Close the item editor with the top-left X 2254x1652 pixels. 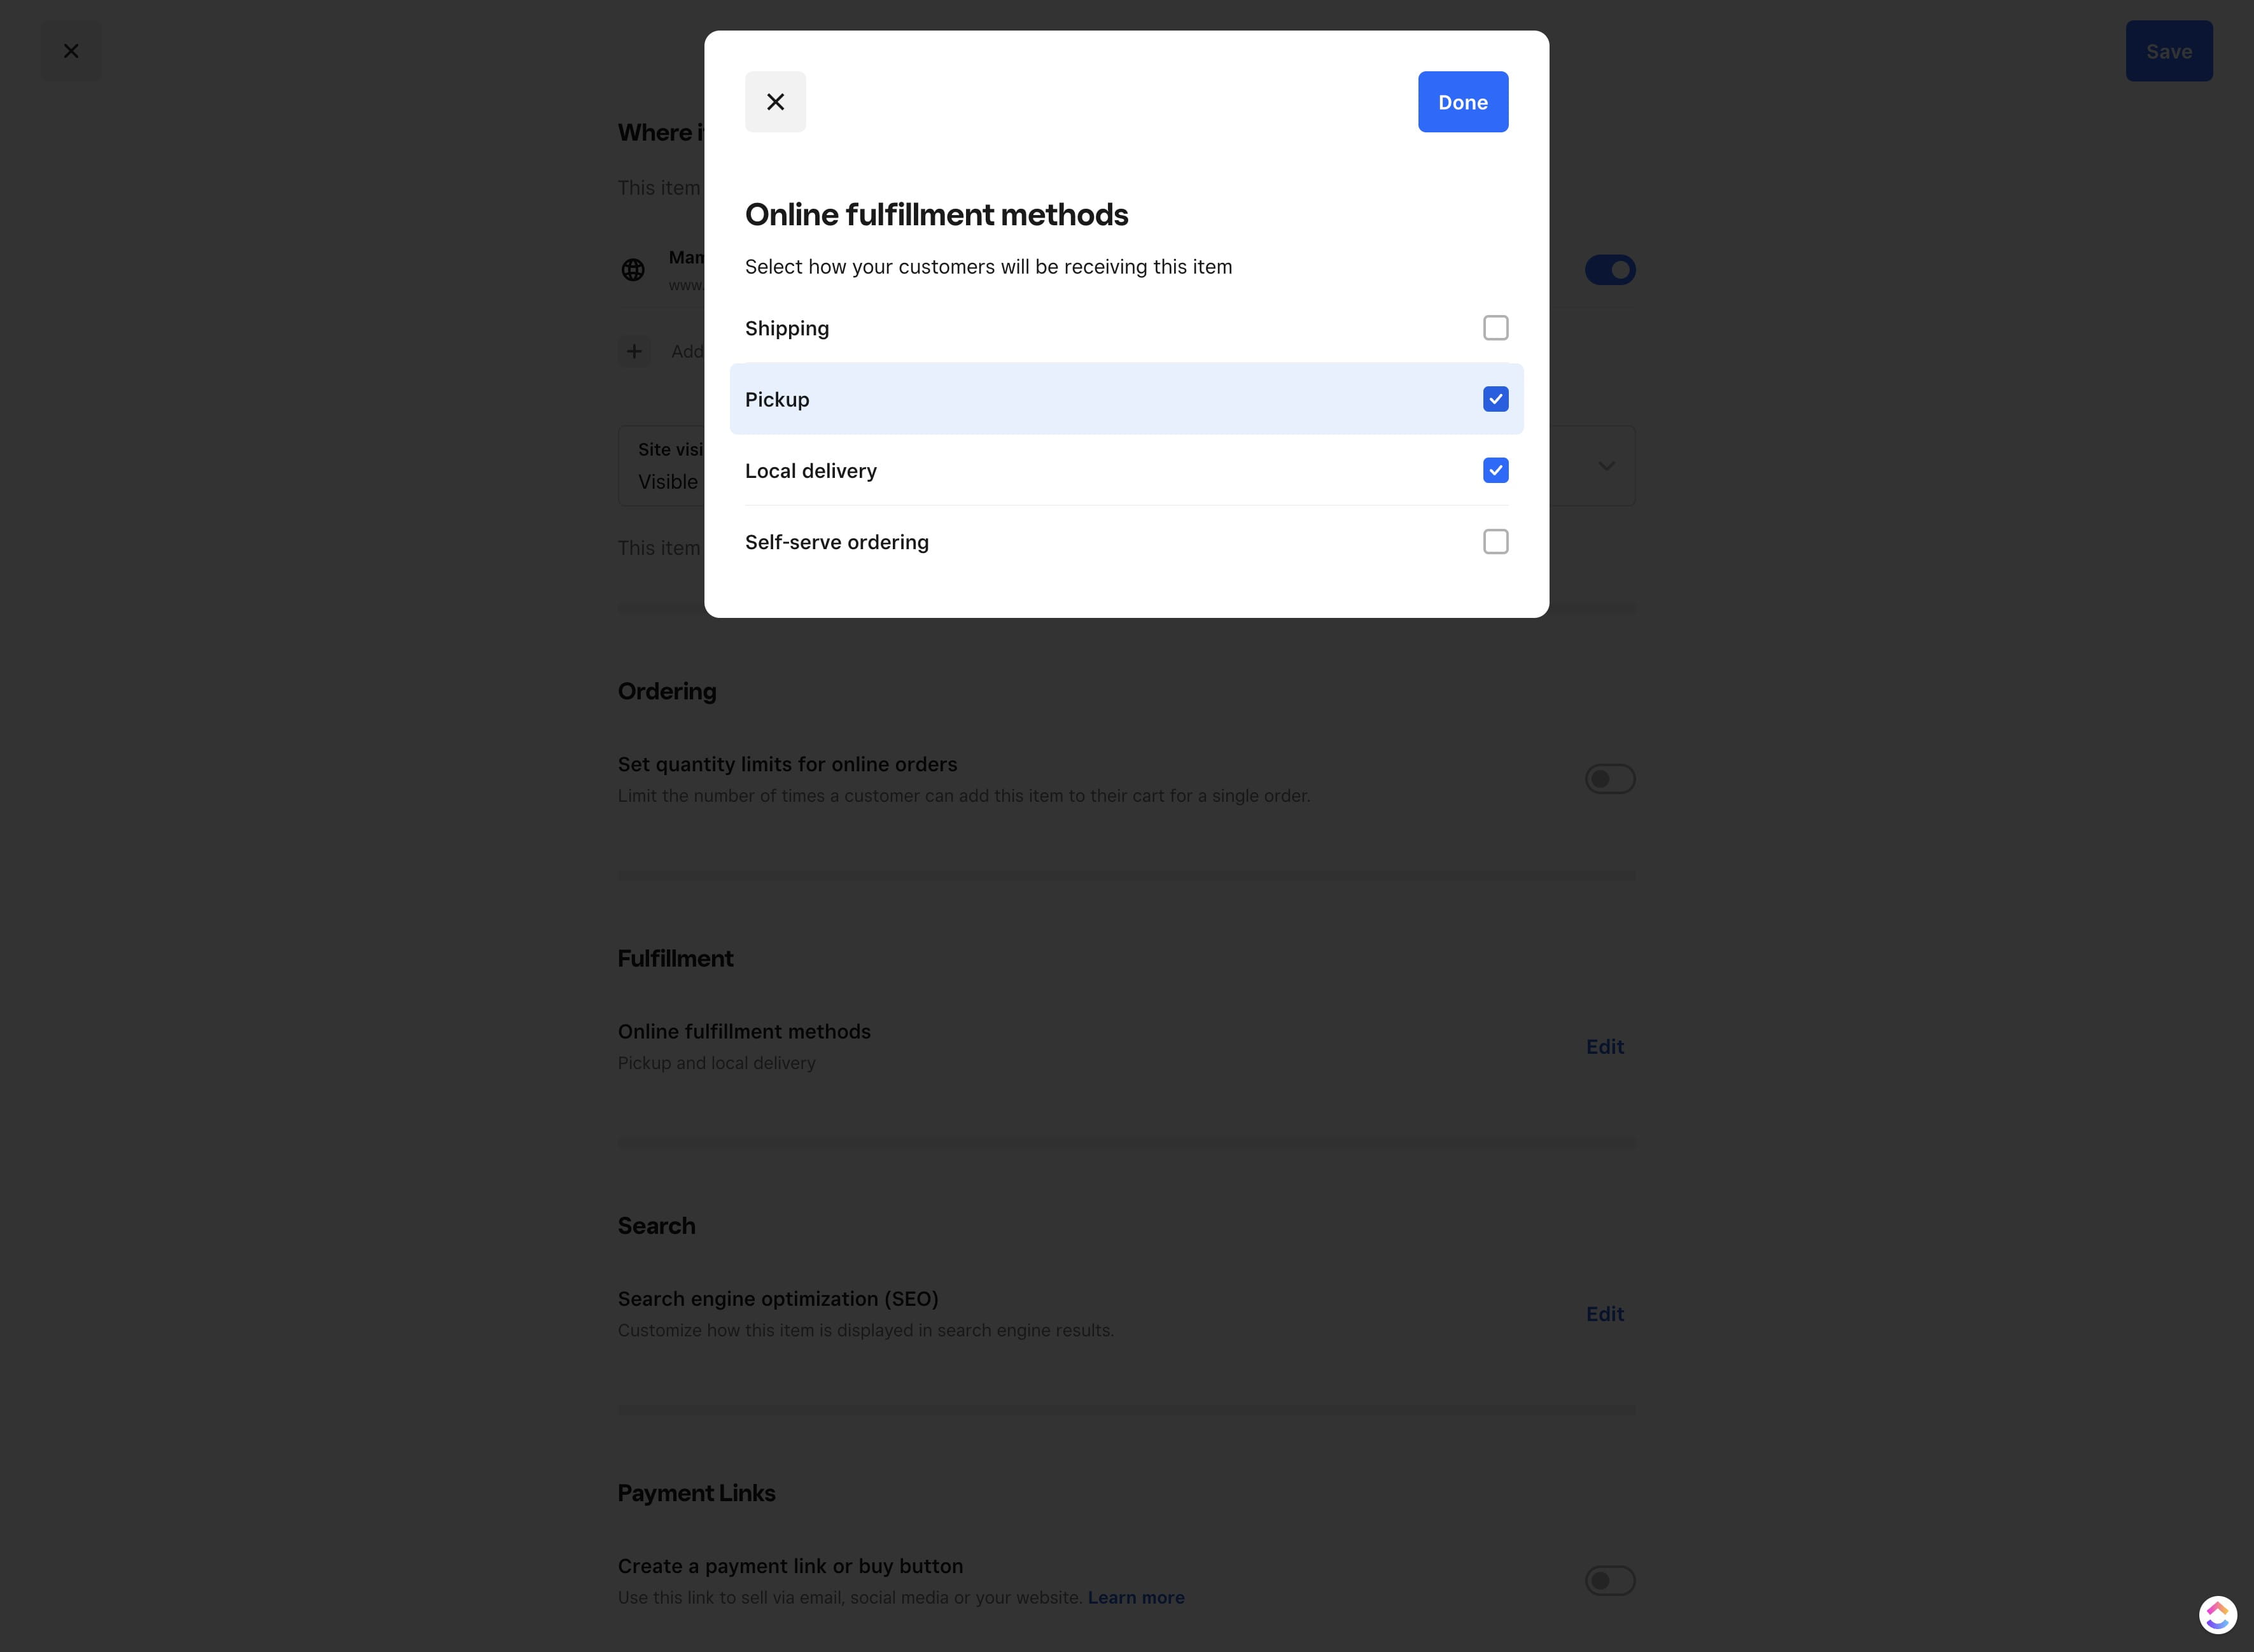71,50
